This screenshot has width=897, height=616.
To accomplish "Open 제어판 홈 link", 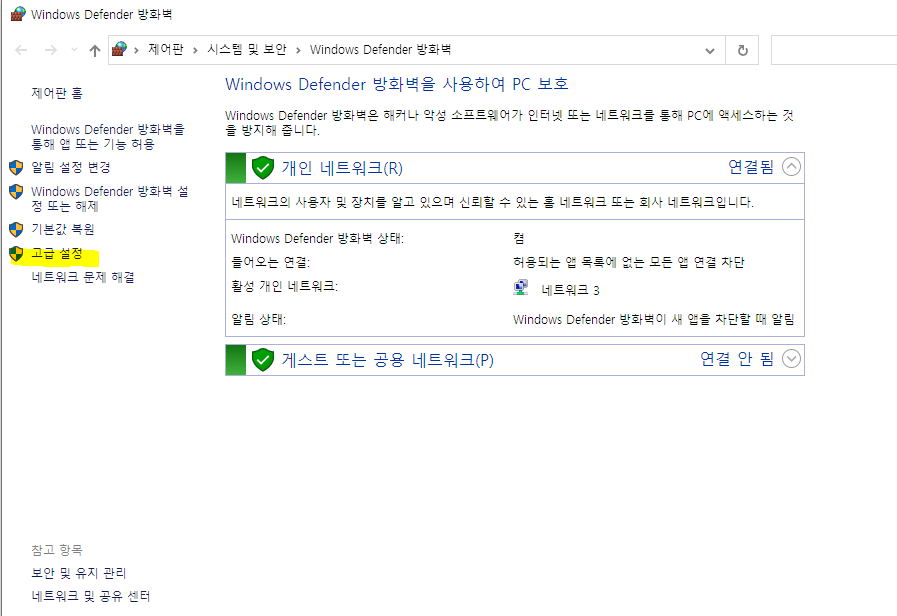I will click(57, 93).
